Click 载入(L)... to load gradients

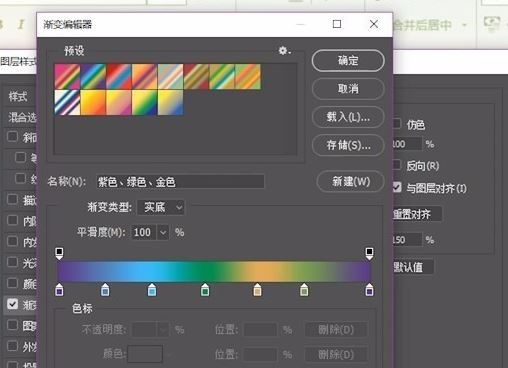pos(348,117)
